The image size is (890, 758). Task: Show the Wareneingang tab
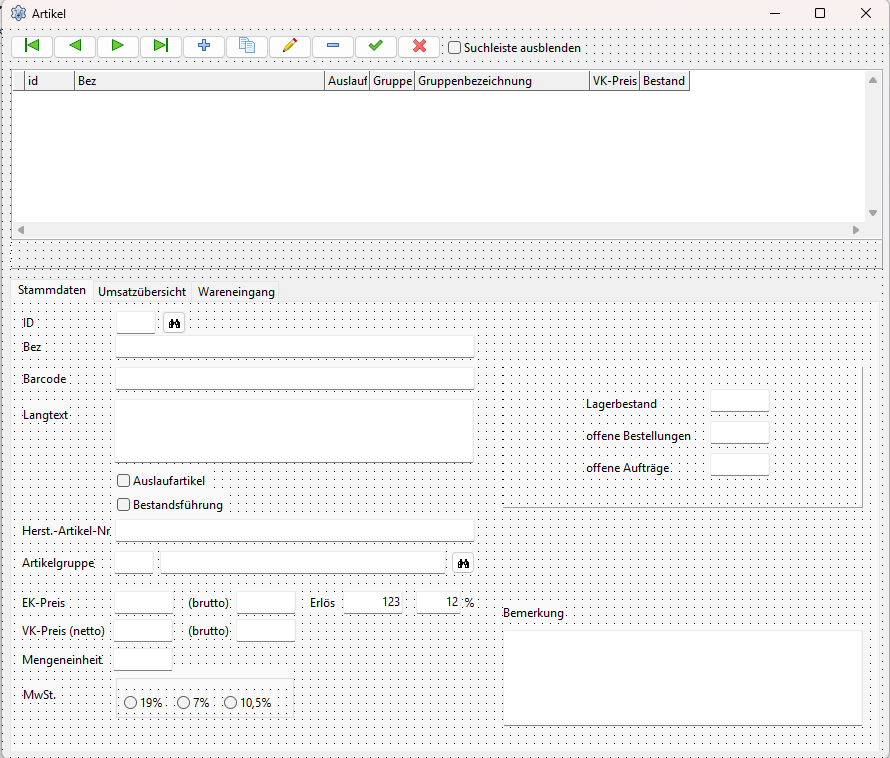point(236,292)
